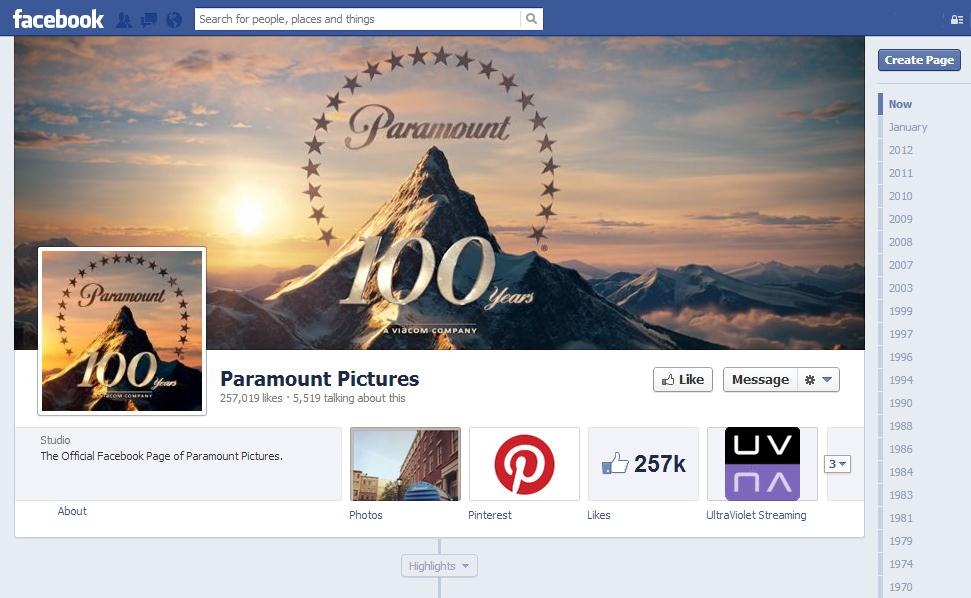This screenshot has width=971, height=598.
Task: Send a Message to Paramount Pictures
Action: pos(760,379)
